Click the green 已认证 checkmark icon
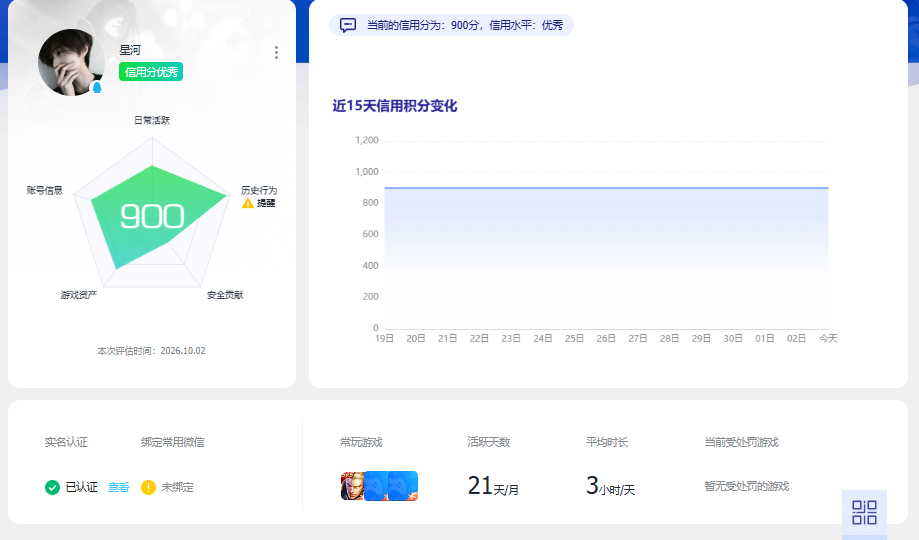The width and height of the screenshot is (919, 540). (x=52, y=487)
